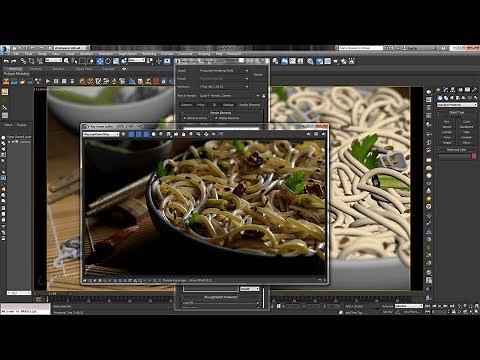Open the Select by Name tool
This screenshot has height=360, width=480.
point(74,61)
